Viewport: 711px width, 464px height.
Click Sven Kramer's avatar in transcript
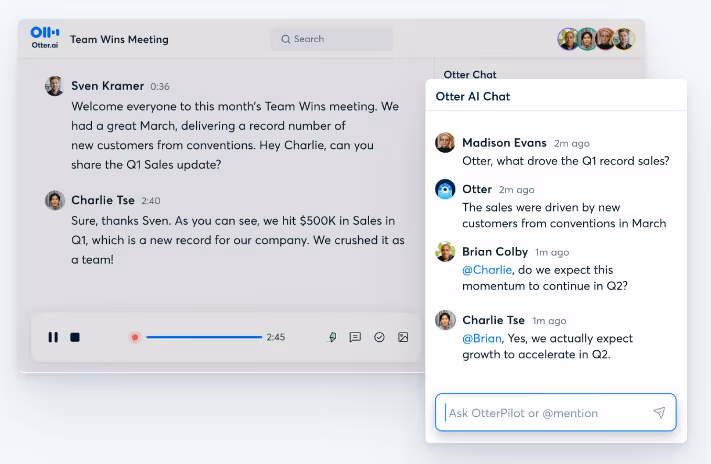tap(54, 86)
